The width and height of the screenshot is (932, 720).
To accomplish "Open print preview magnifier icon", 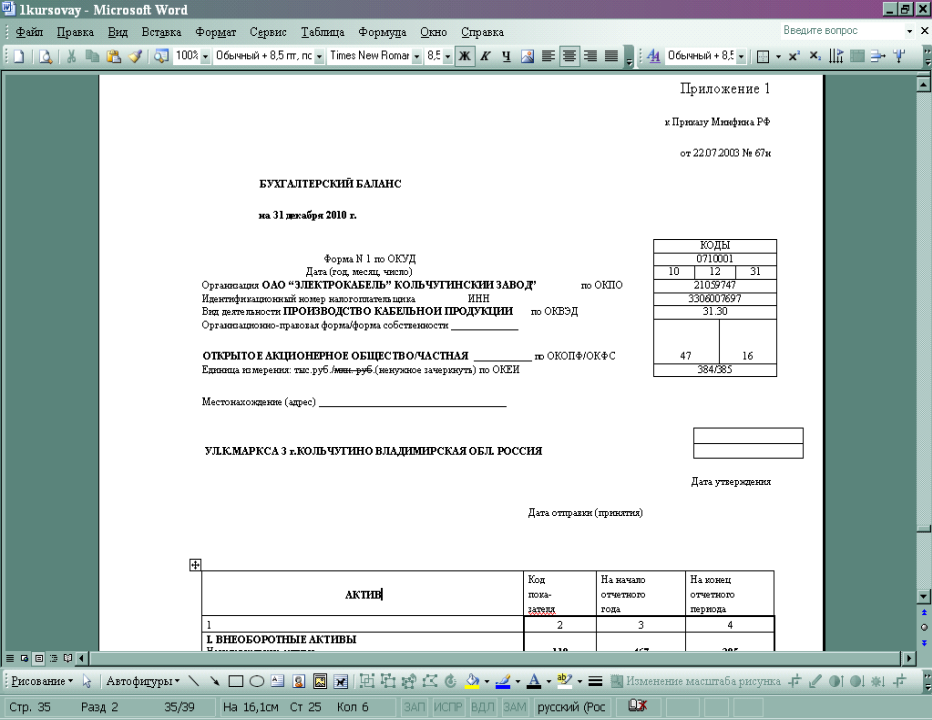I will [x=45, y=56].
